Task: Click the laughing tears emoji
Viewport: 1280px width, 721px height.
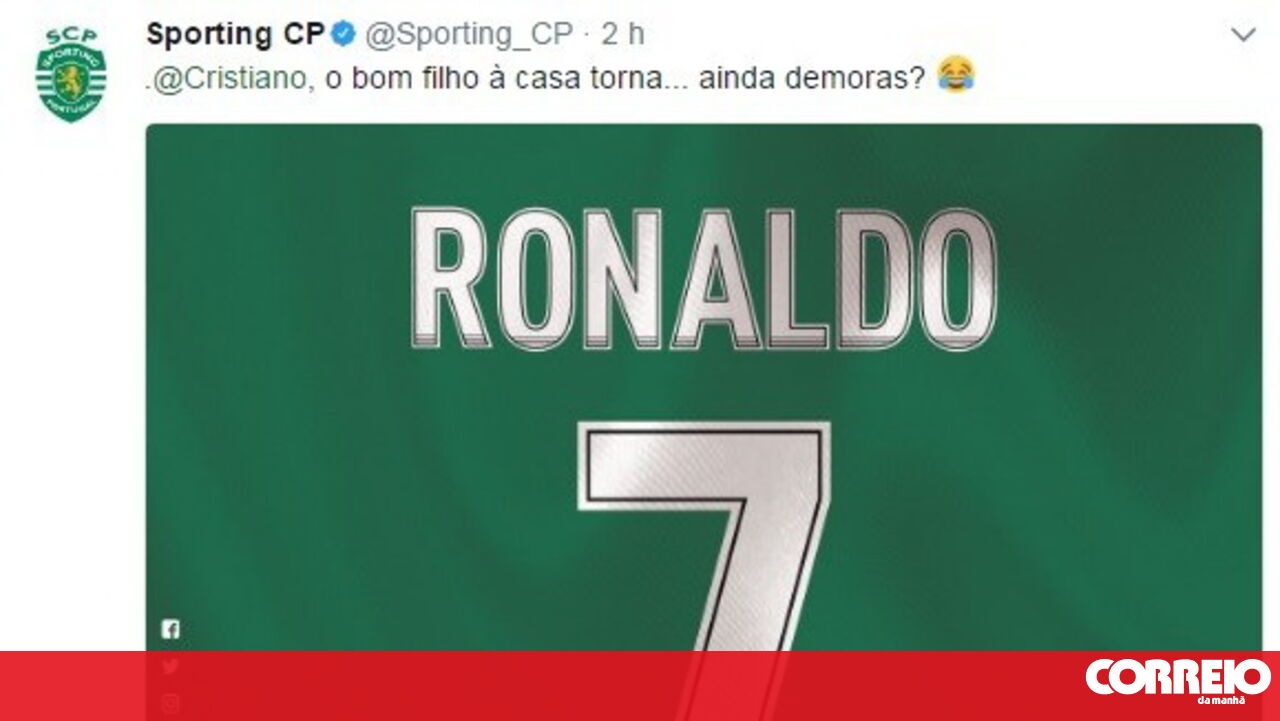Action: point(956,76)
